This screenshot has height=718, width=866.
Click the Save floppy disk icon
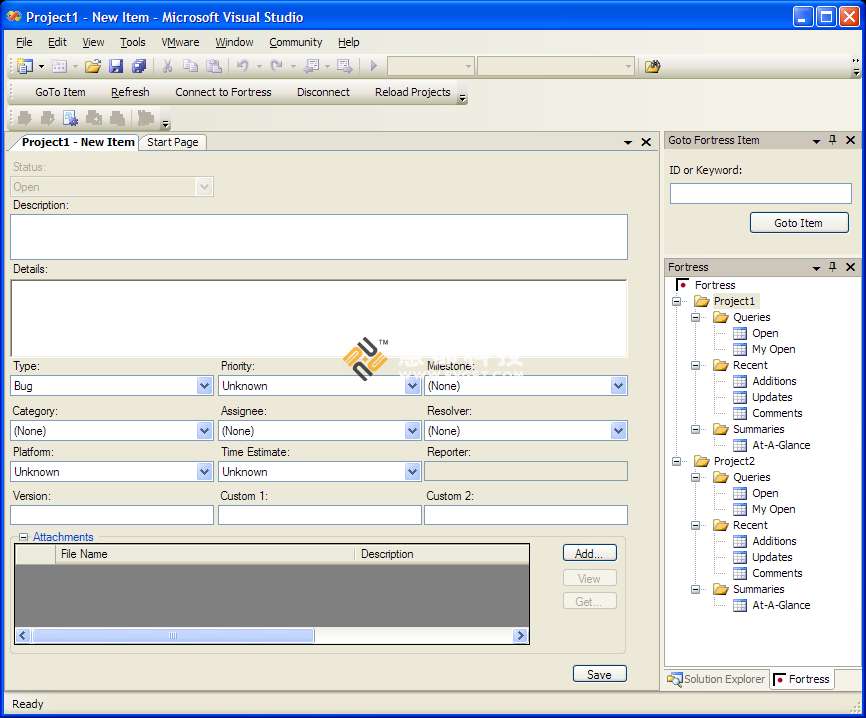116,66
